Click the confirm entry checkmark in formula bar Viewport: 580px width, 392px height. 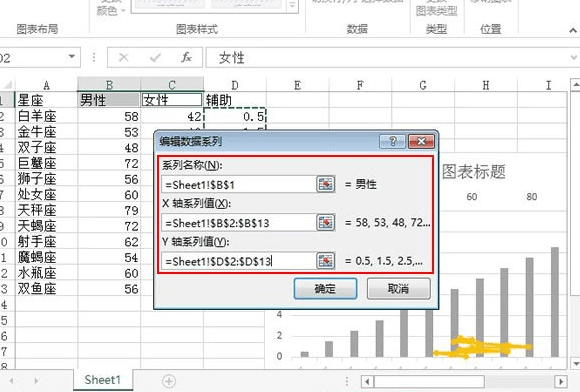[x=155, y=58]
